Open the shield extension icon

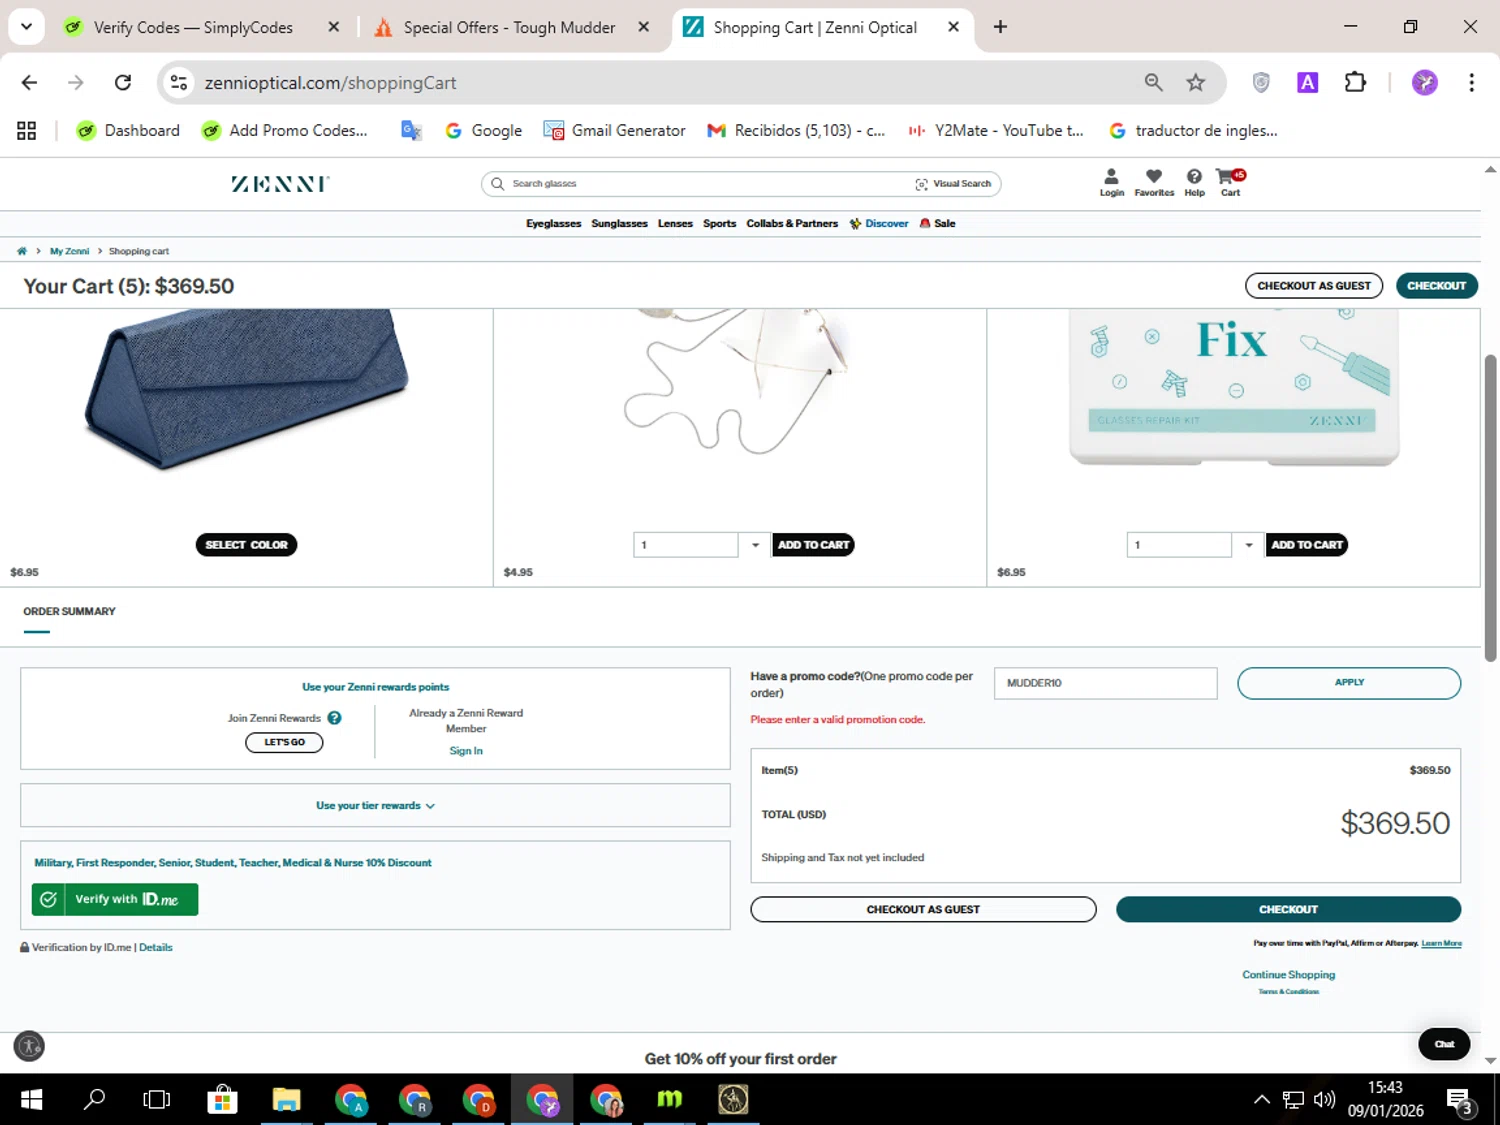[x=1261, y=83]
